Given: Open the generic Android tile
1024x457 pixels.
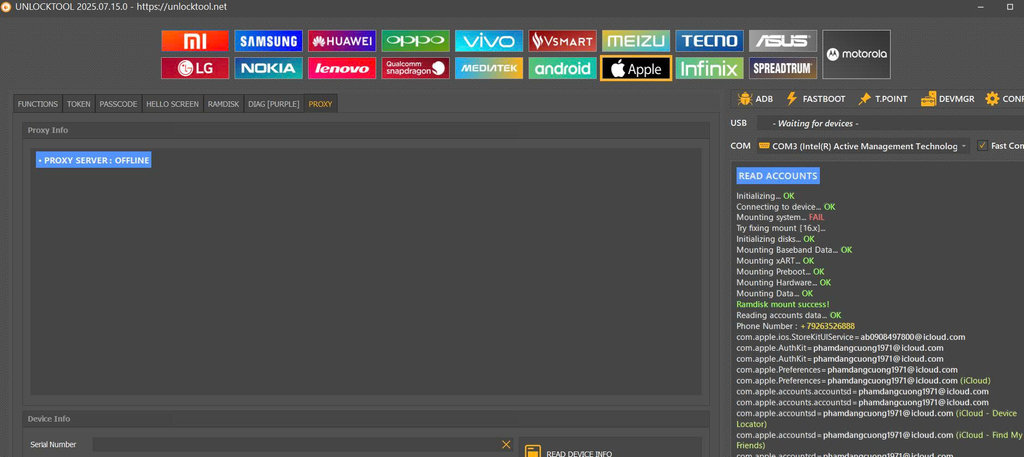Looking at the screenshot, I should pos(562,68).
